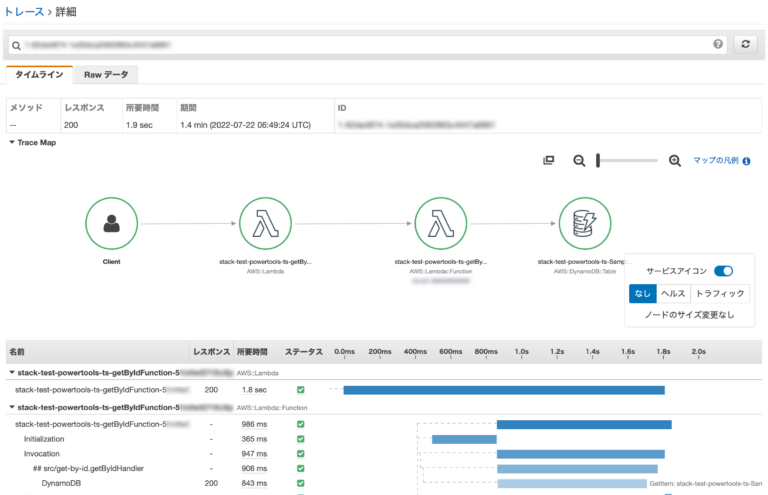Open the マップの凡例 link
The image size is (768, 495).
pyautogui.click(x=716, y=161)
